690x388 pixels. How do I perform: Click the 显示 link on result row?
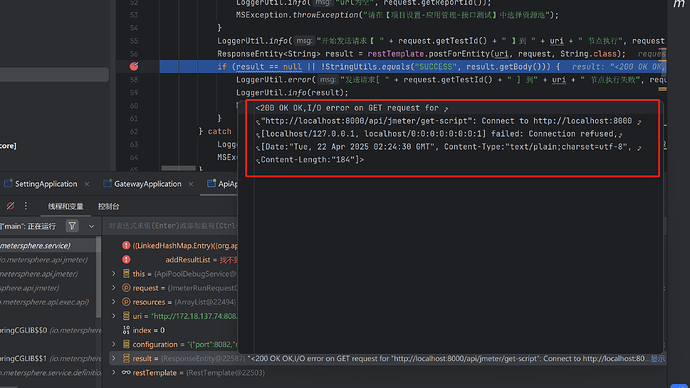pos(658,359)
